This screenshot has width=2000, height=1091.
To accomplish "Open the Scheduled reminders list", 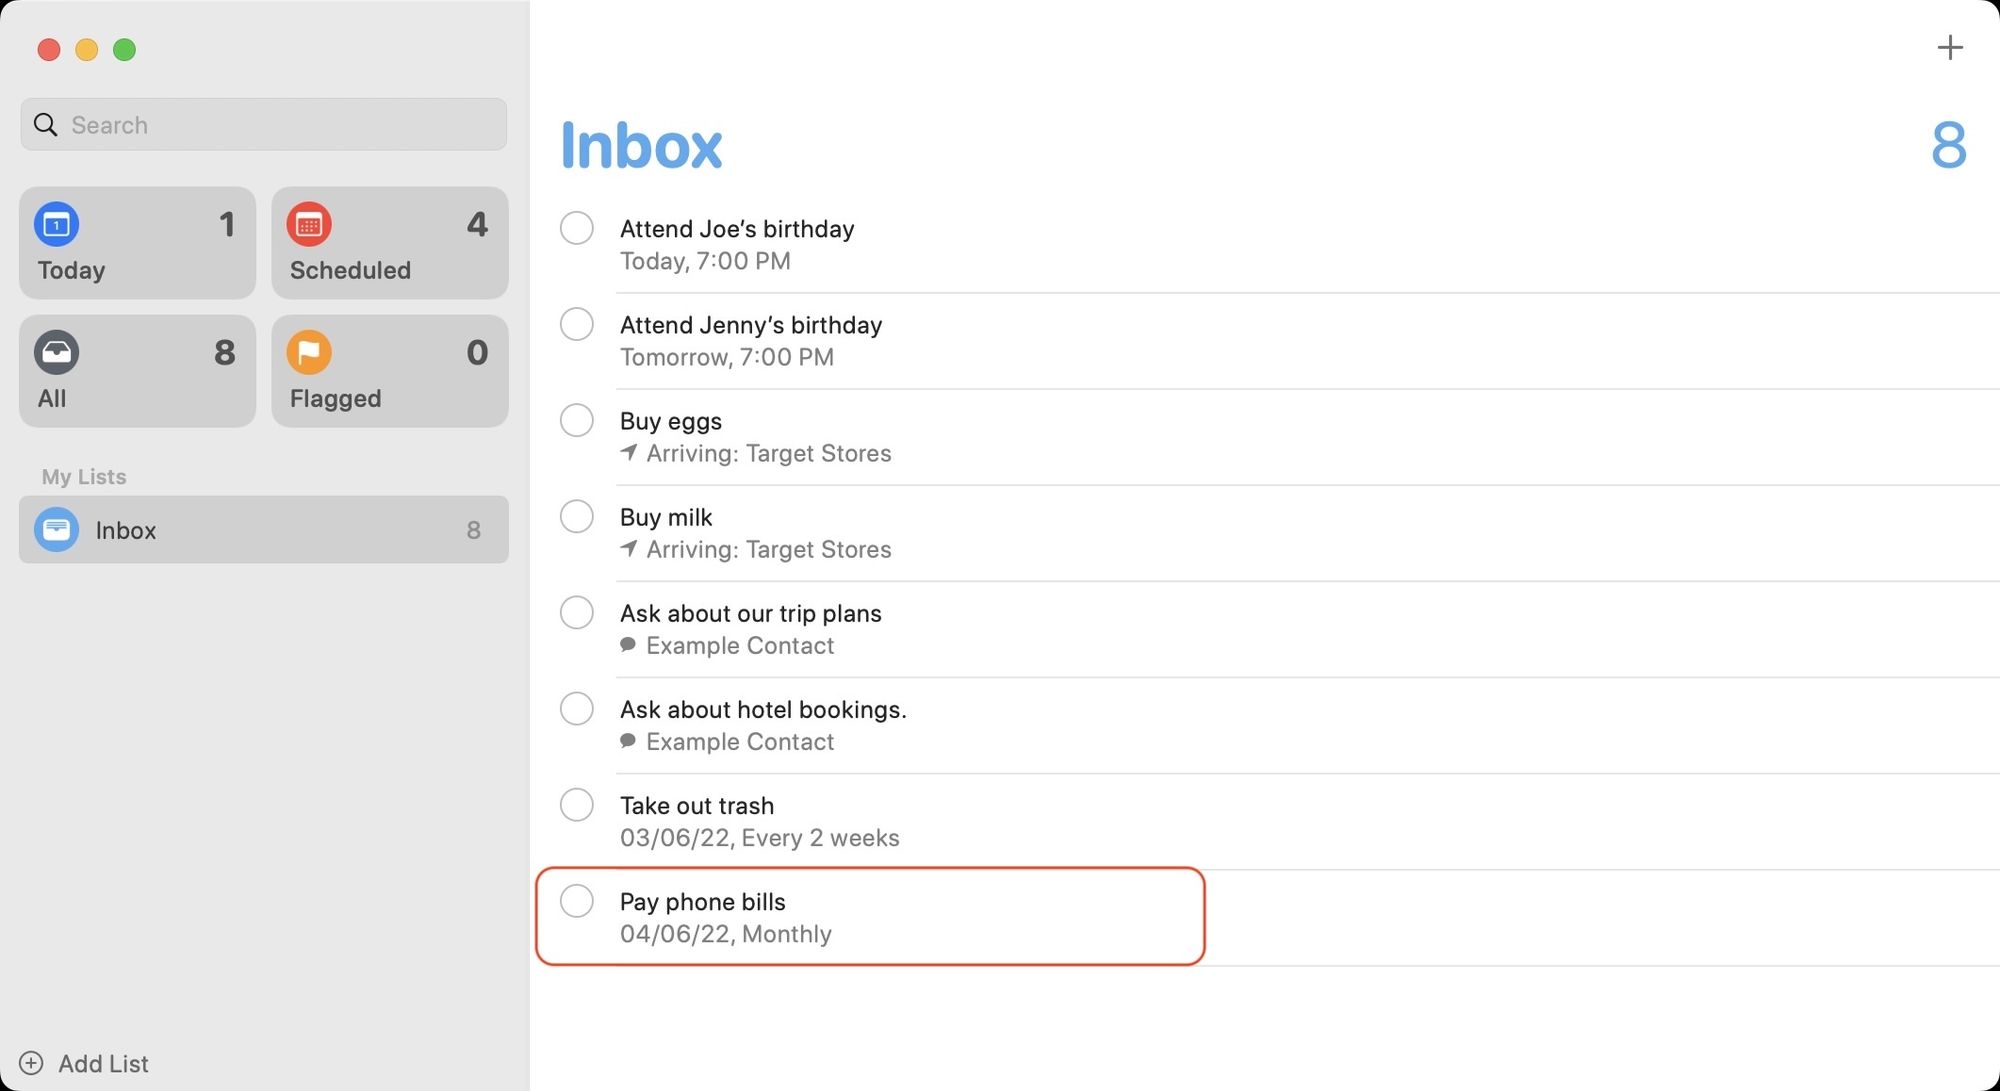I will click(389, 242).
